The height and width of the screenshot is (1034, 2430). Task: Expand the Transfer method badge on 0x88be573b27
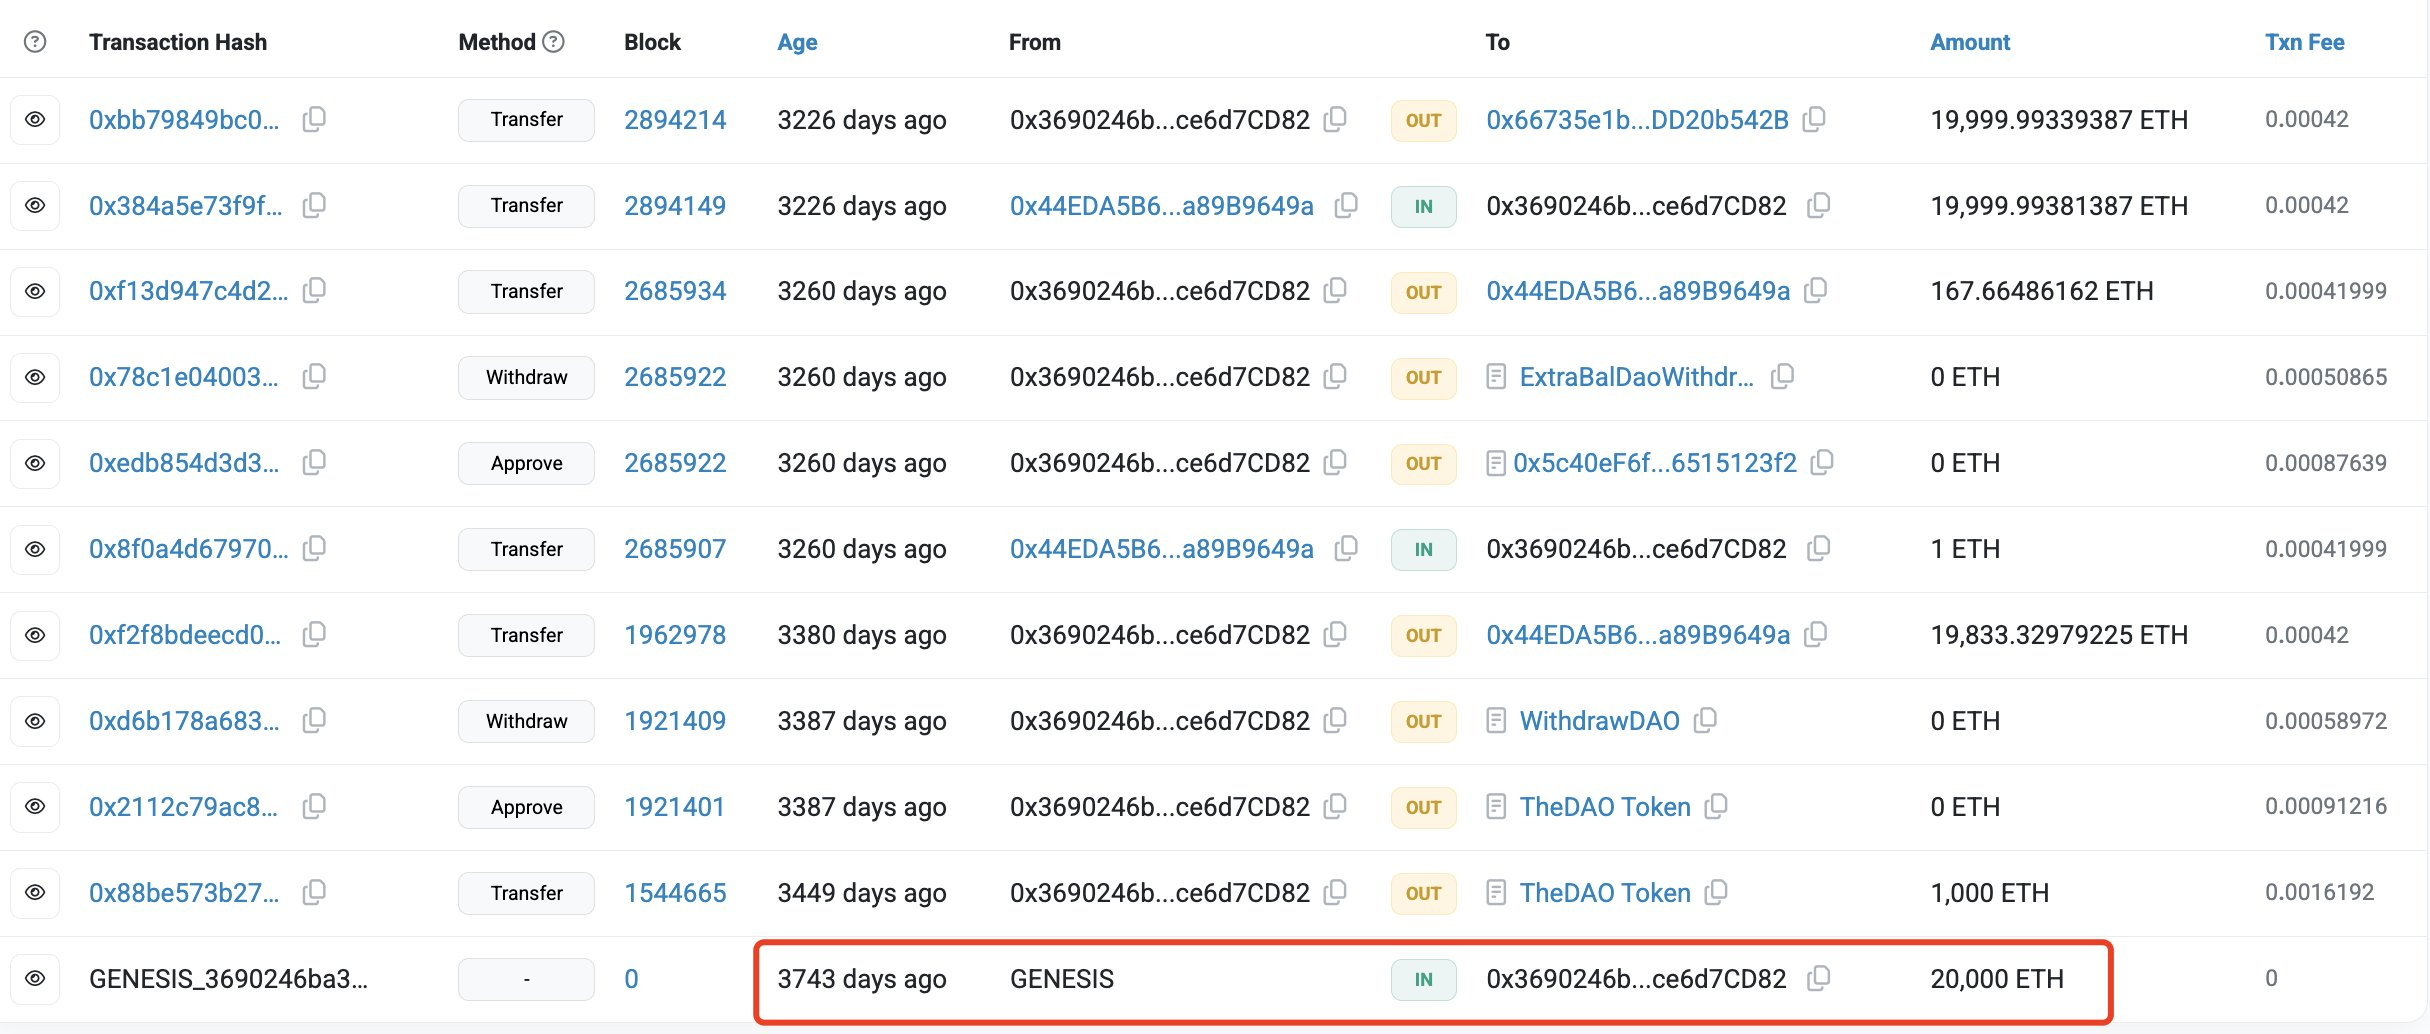pos(525,893)
